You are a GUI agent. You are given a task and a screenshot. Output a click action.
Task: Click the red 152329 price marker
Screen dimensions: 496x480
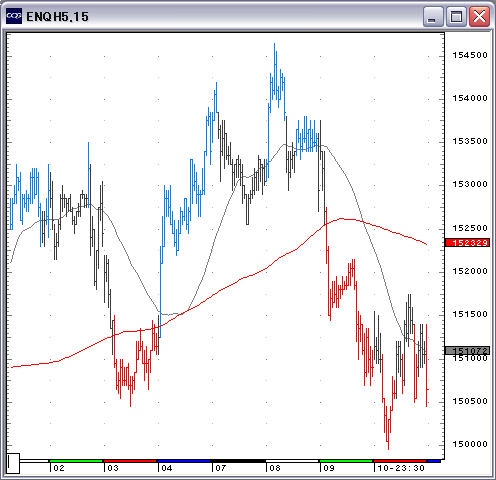pyautogui.click(x=467, y=243)
